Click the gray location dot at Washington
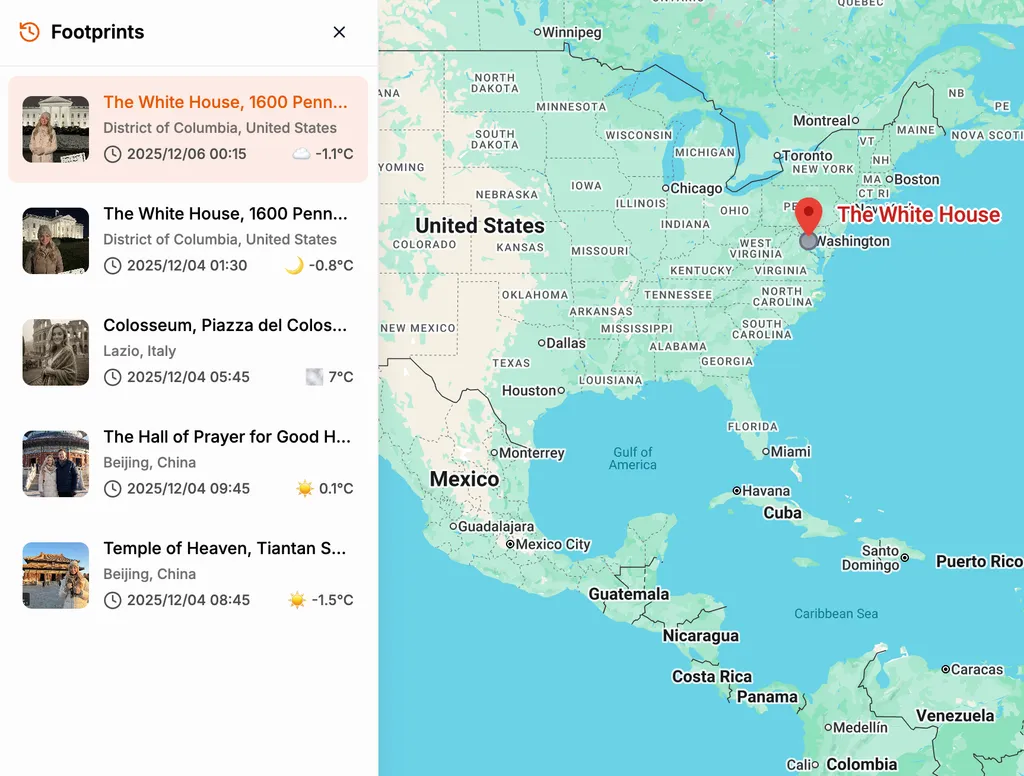 tap(808, 242)
